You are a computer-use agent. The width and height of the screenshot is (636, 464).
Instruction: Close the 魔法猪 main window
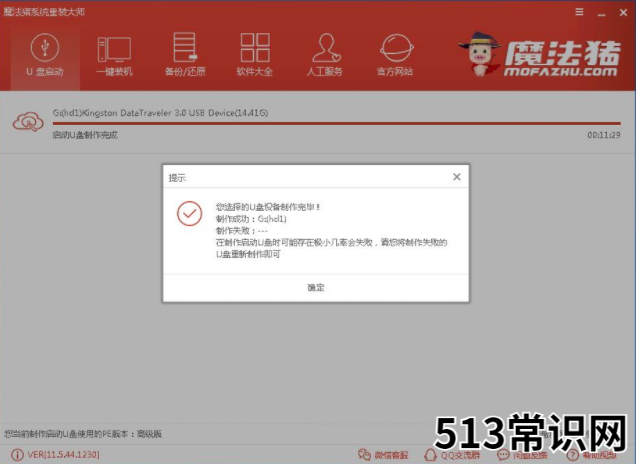click(x=623, y=13)
